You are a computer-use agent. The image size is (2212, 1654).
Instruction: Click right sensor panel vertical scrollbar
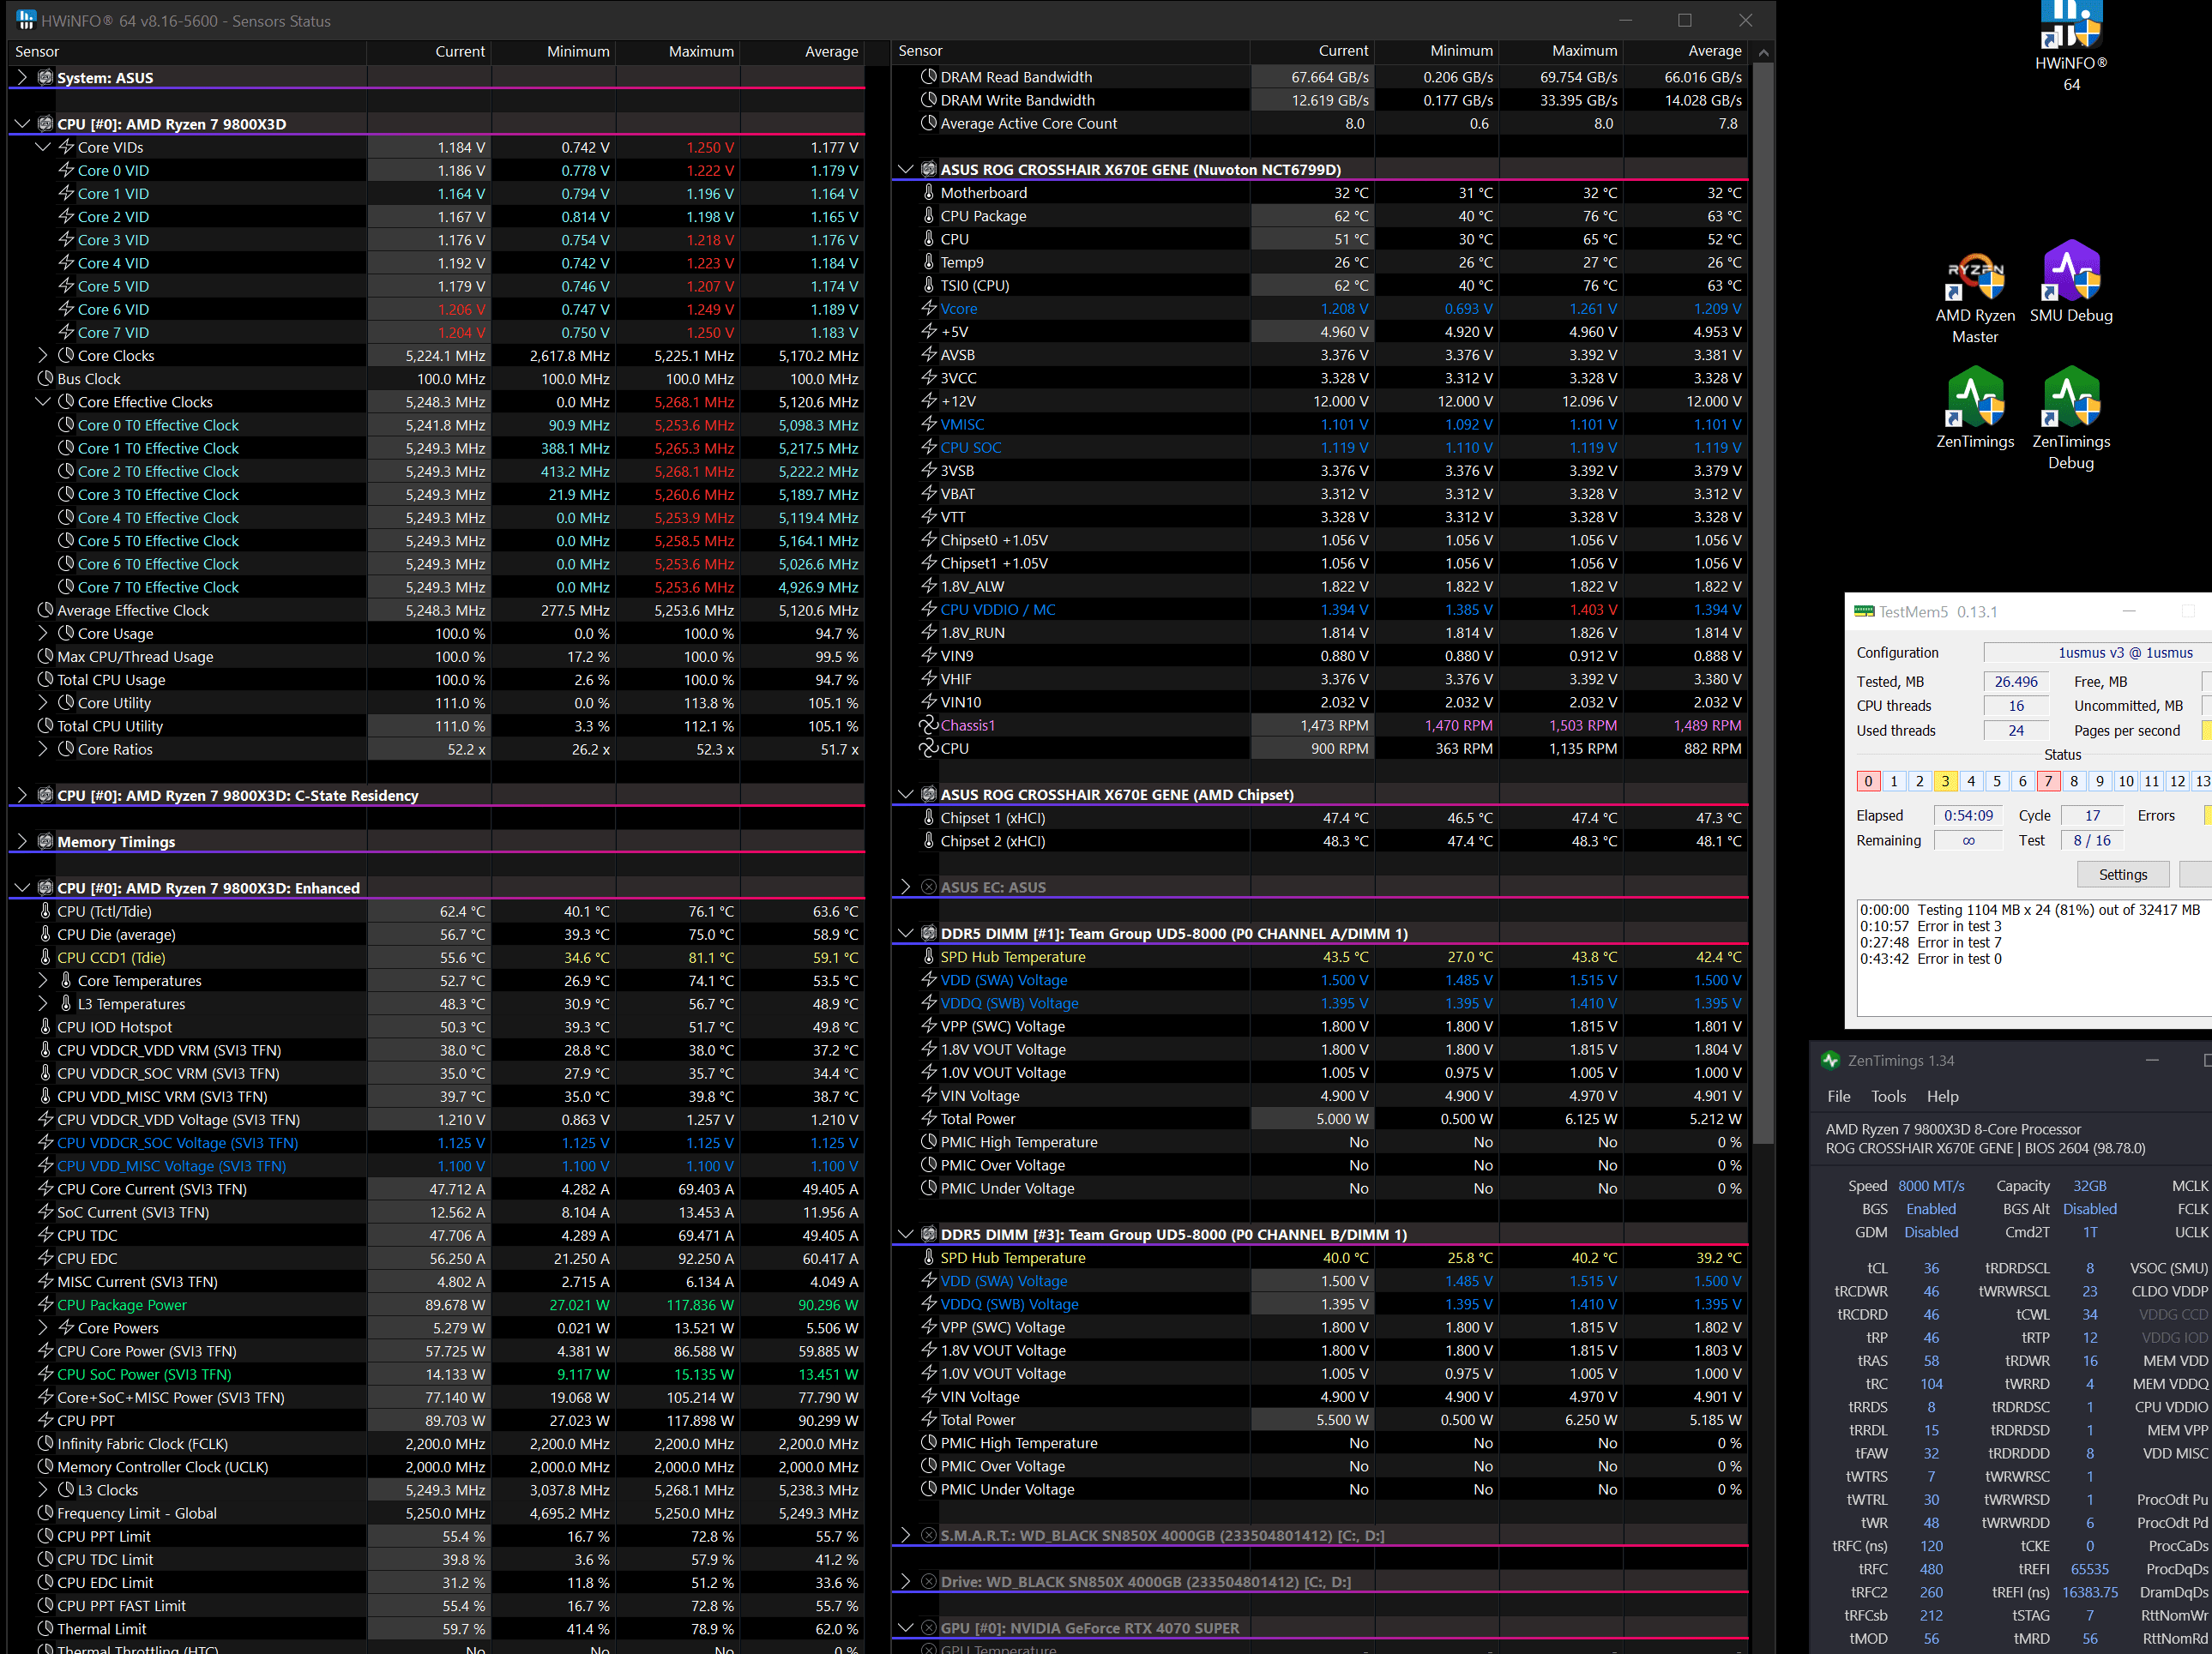click(1763, 600)
